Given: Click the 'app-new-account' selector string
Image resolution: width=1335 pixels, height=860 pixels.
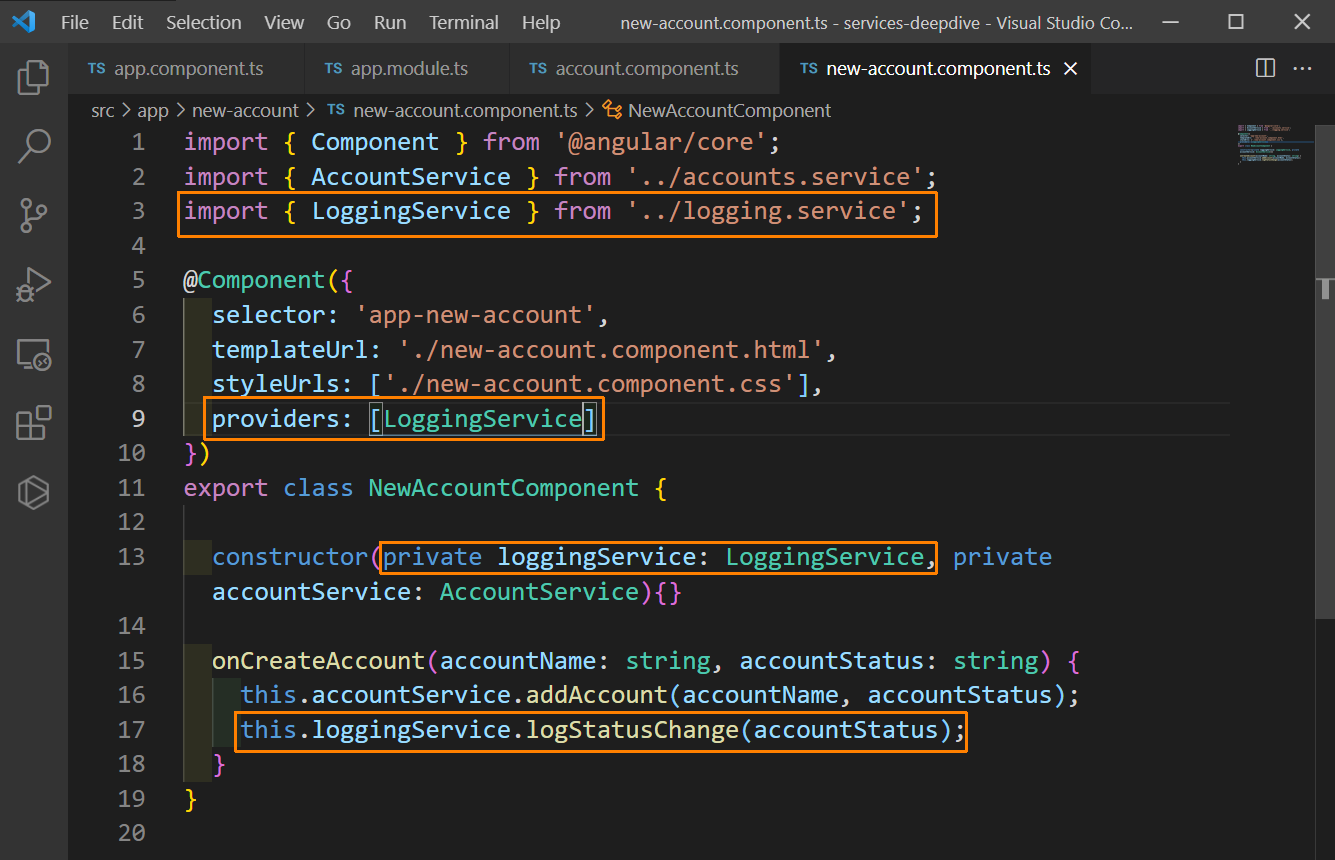Looking at the screenshot, I should click(476, 315).
